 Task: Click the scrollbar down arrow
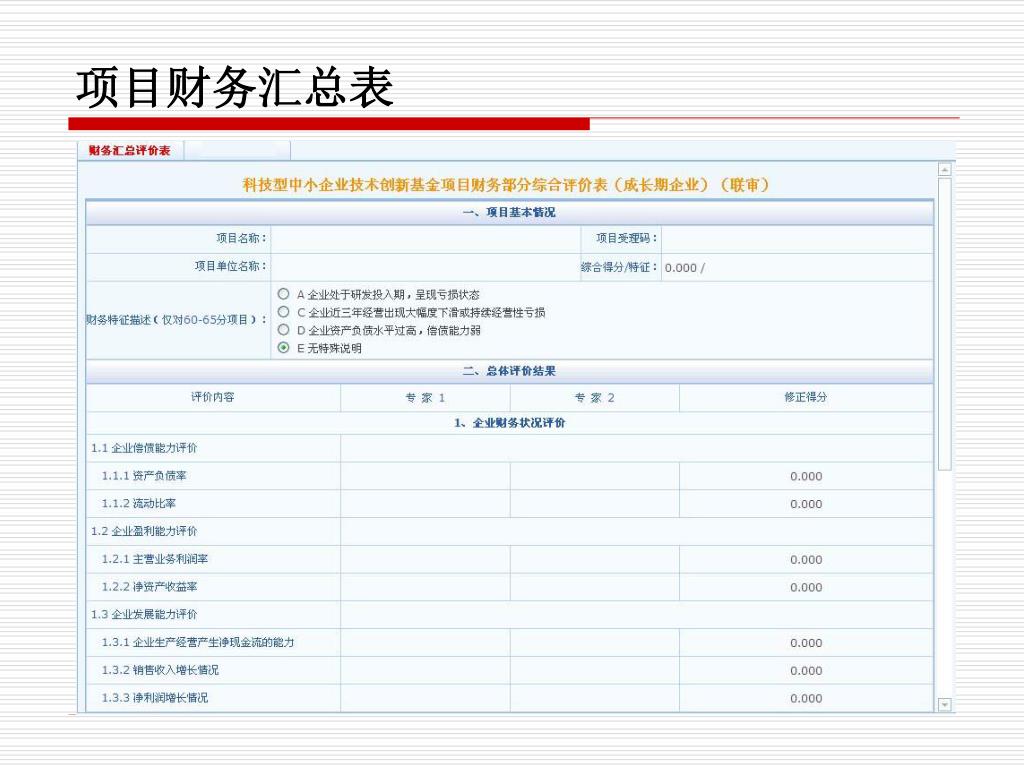pyautogui.click(x=944, y=705)
